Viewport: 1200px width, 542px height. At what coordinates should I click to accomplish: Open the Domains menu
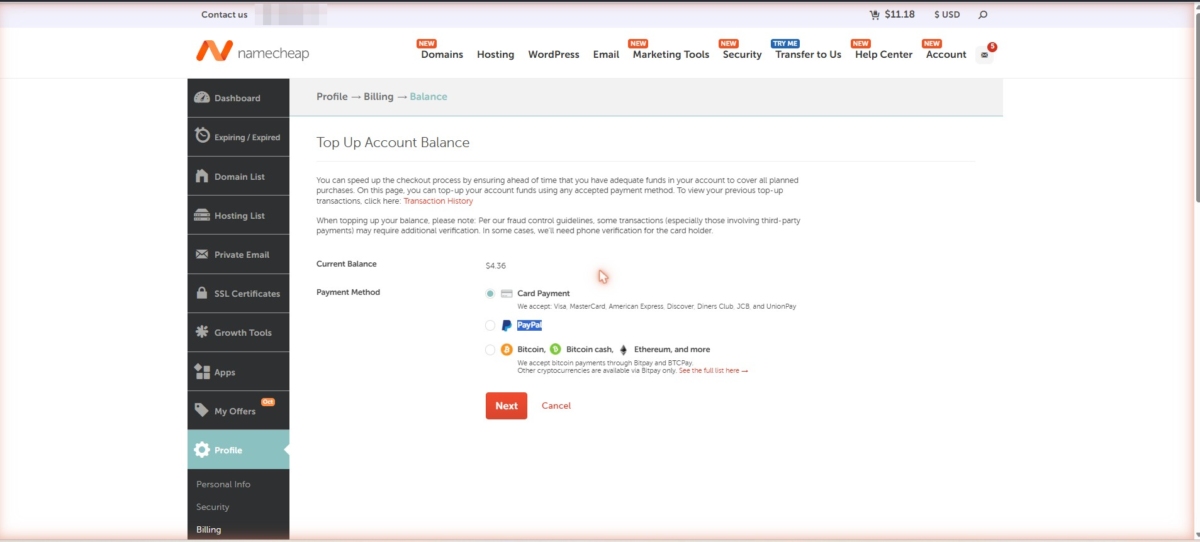442,55
